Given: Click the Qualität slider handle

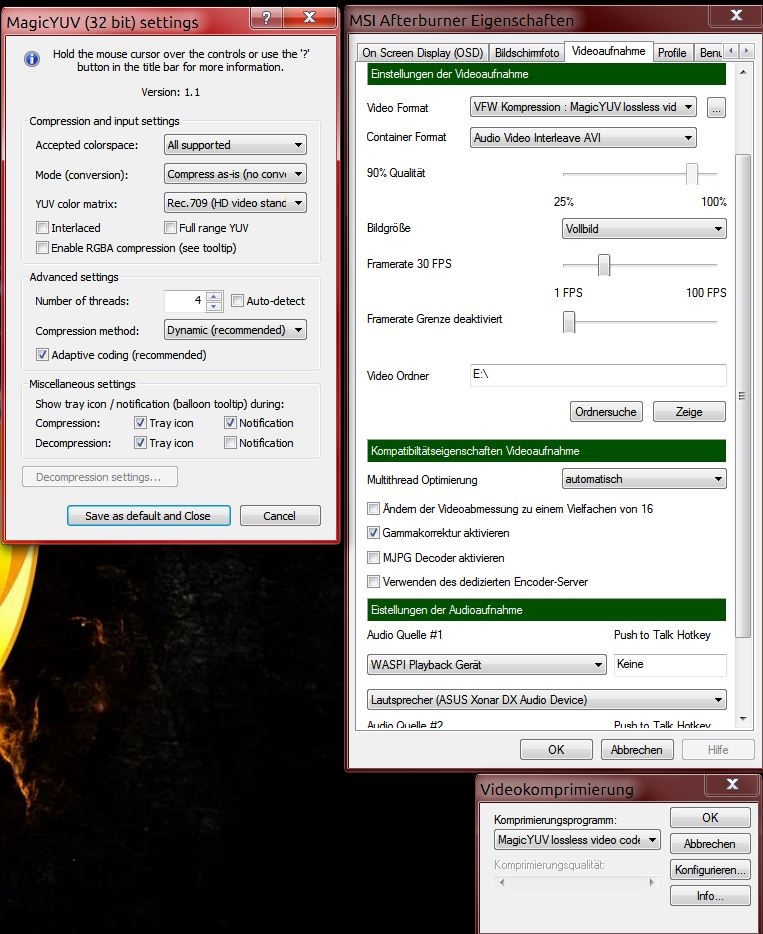Looking at the screenshot, I should [x=692, y=174].
